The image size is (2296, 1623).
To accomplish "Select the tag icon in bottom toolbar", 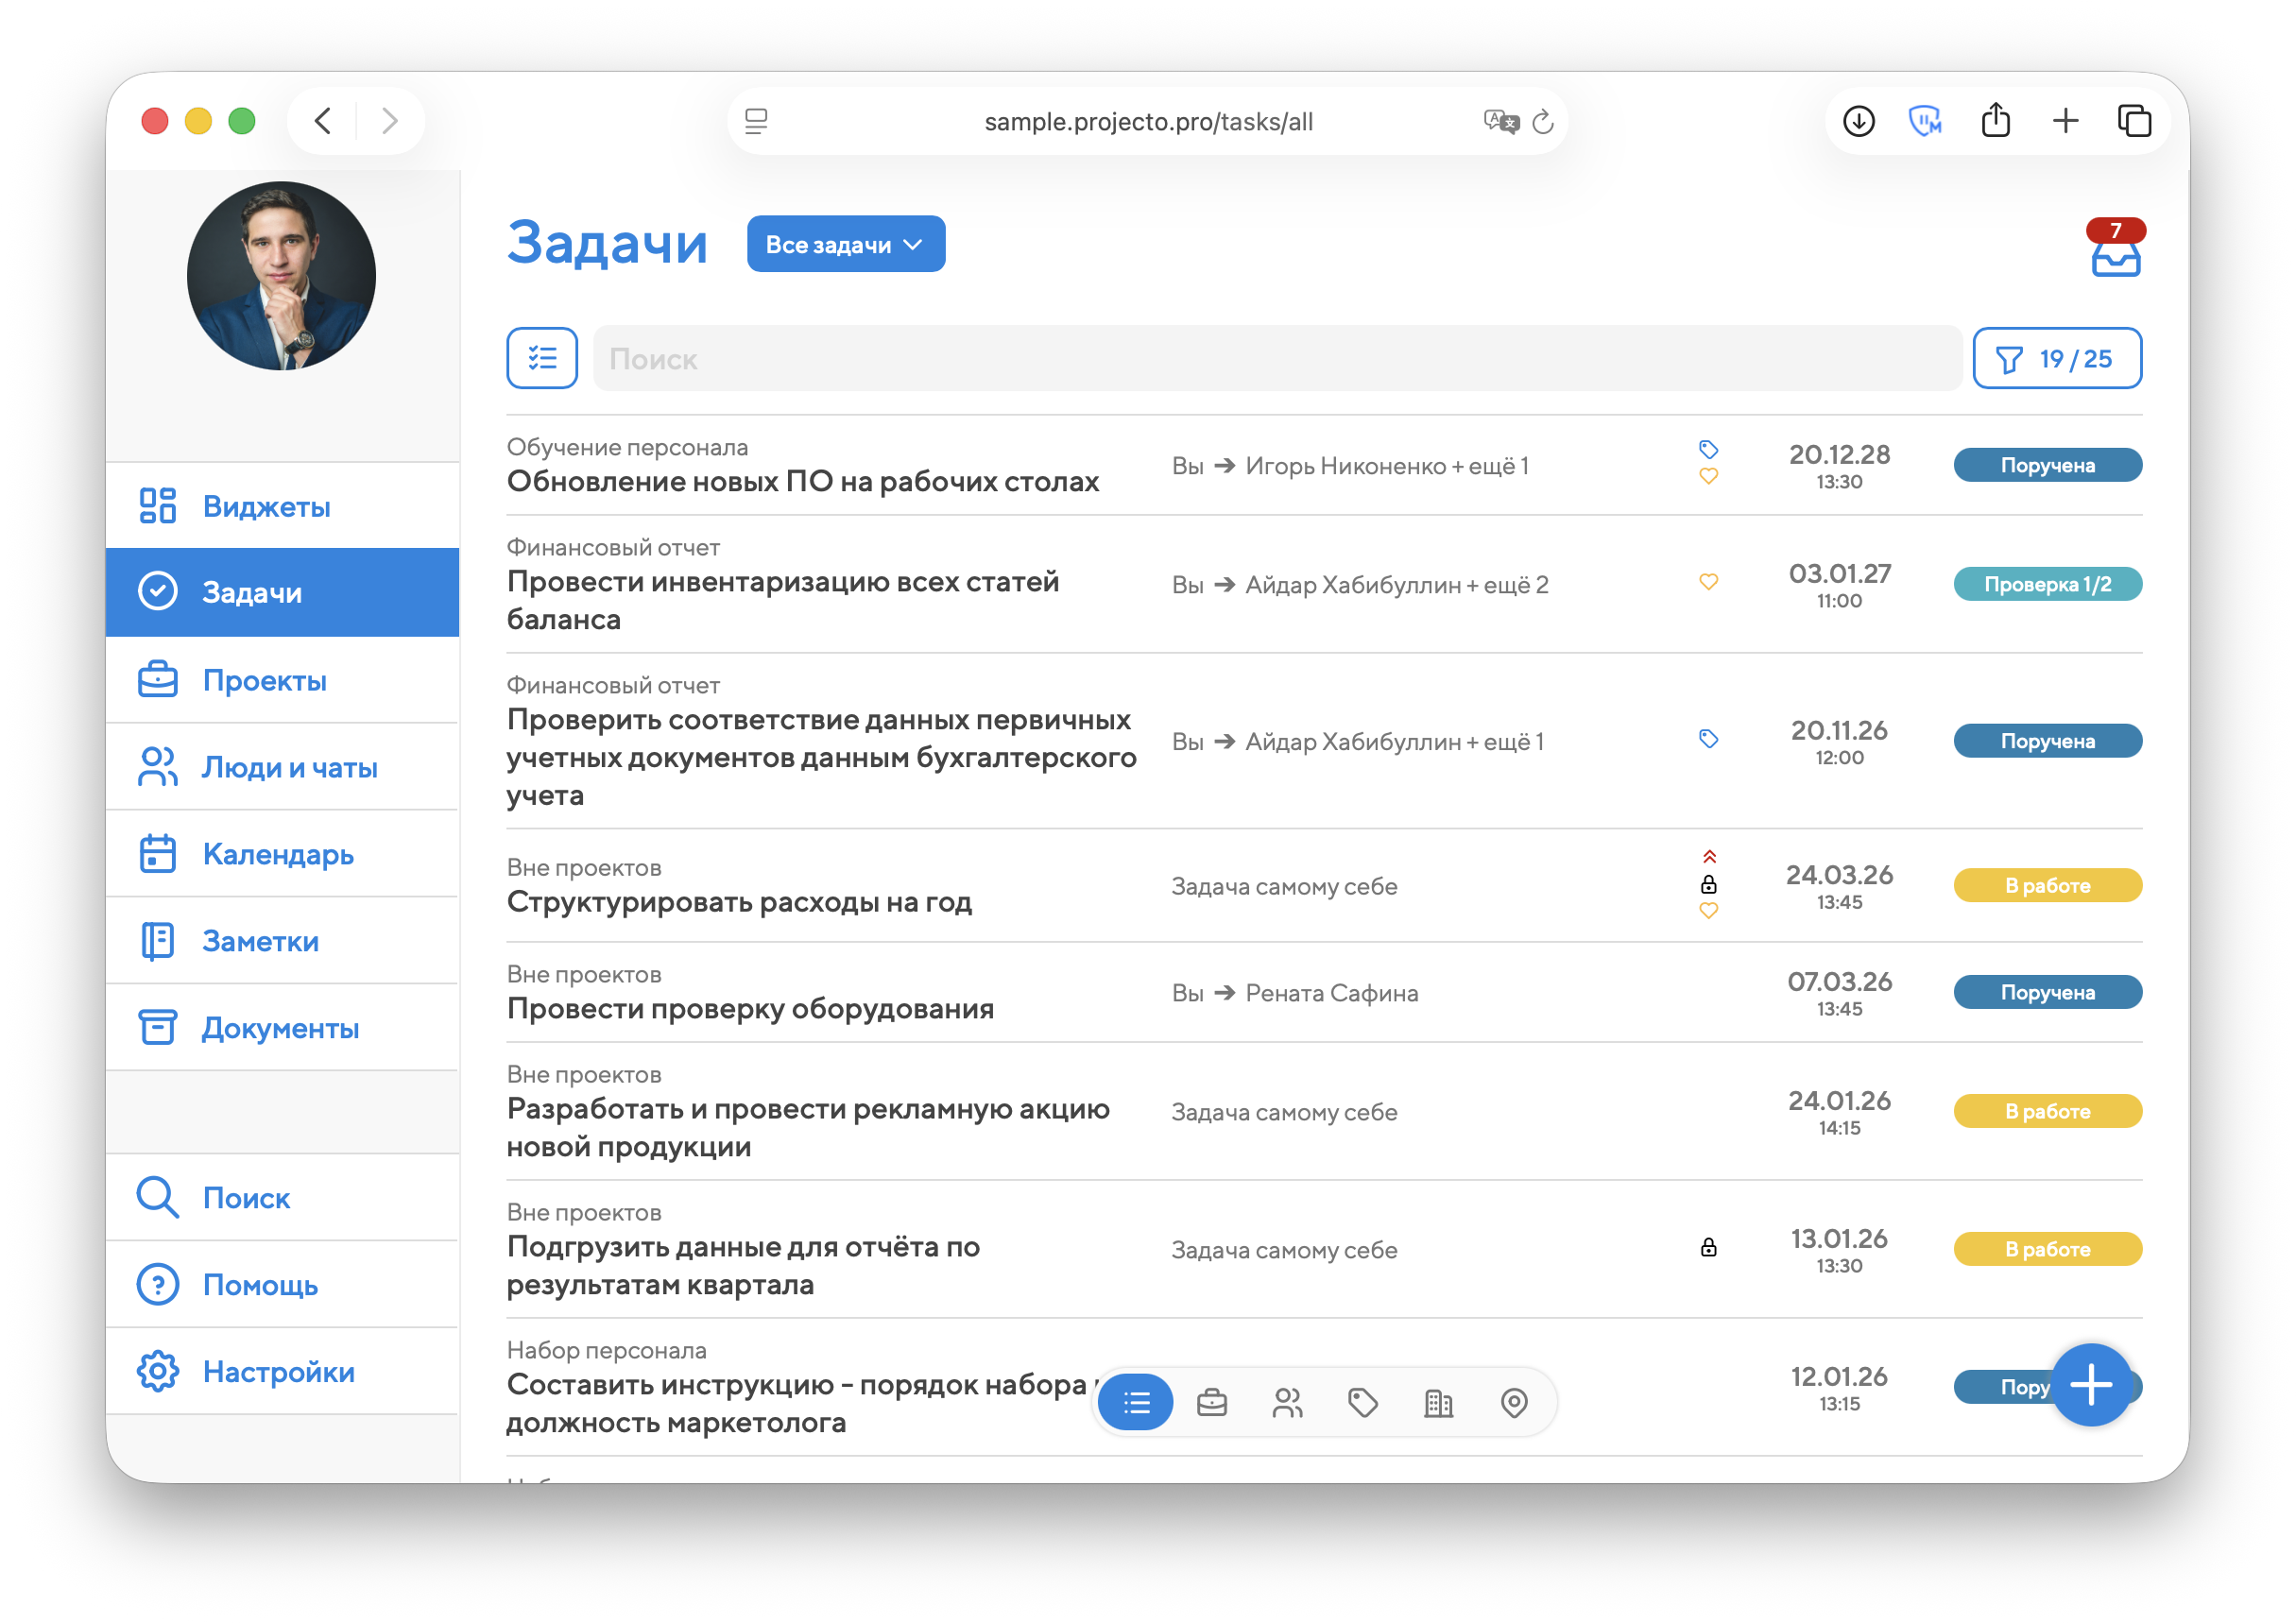I will 1363,1402.
